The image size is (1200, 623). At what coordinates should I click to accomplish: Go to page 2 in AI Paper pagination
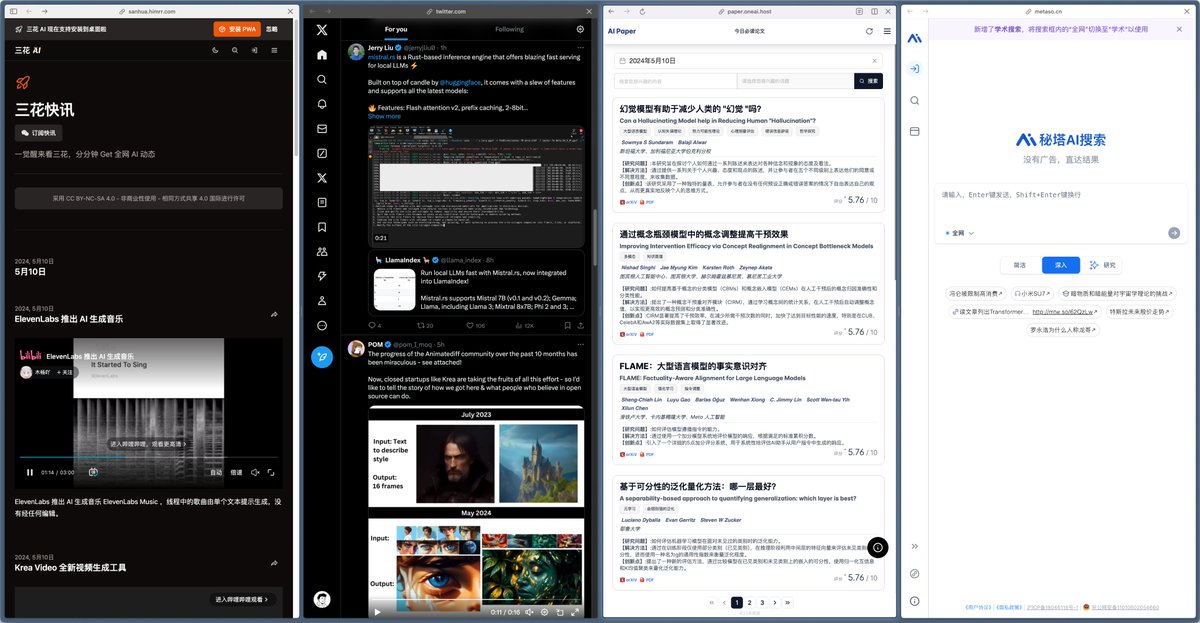750,602
